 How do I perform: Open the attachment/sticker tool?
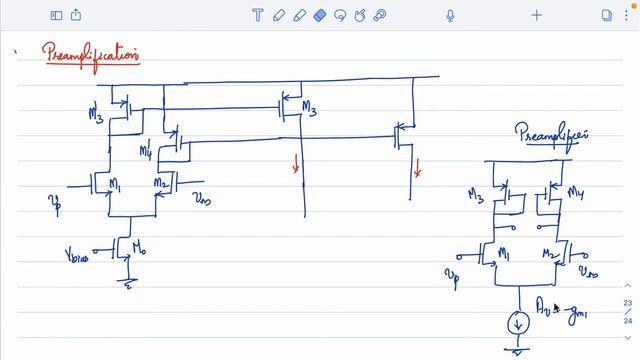tap(380, 16)
